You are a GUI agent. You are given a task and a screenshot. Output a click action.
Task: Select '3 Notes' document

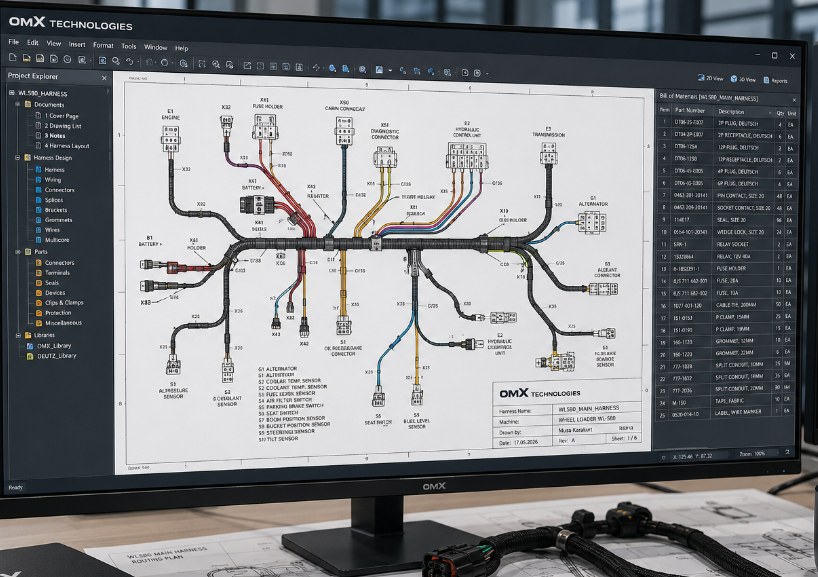[55, 136]
